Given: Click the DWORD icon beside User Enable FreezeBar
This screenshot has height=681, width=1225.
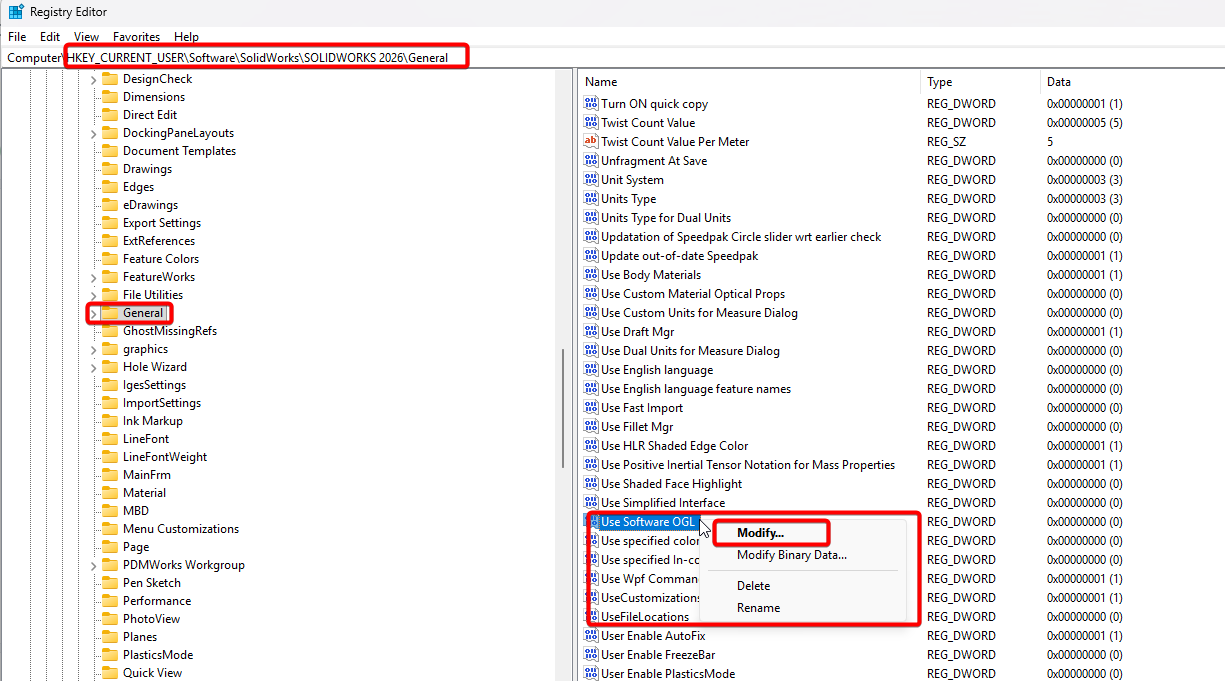Looking at the screenshot, I should pos(590,655).
